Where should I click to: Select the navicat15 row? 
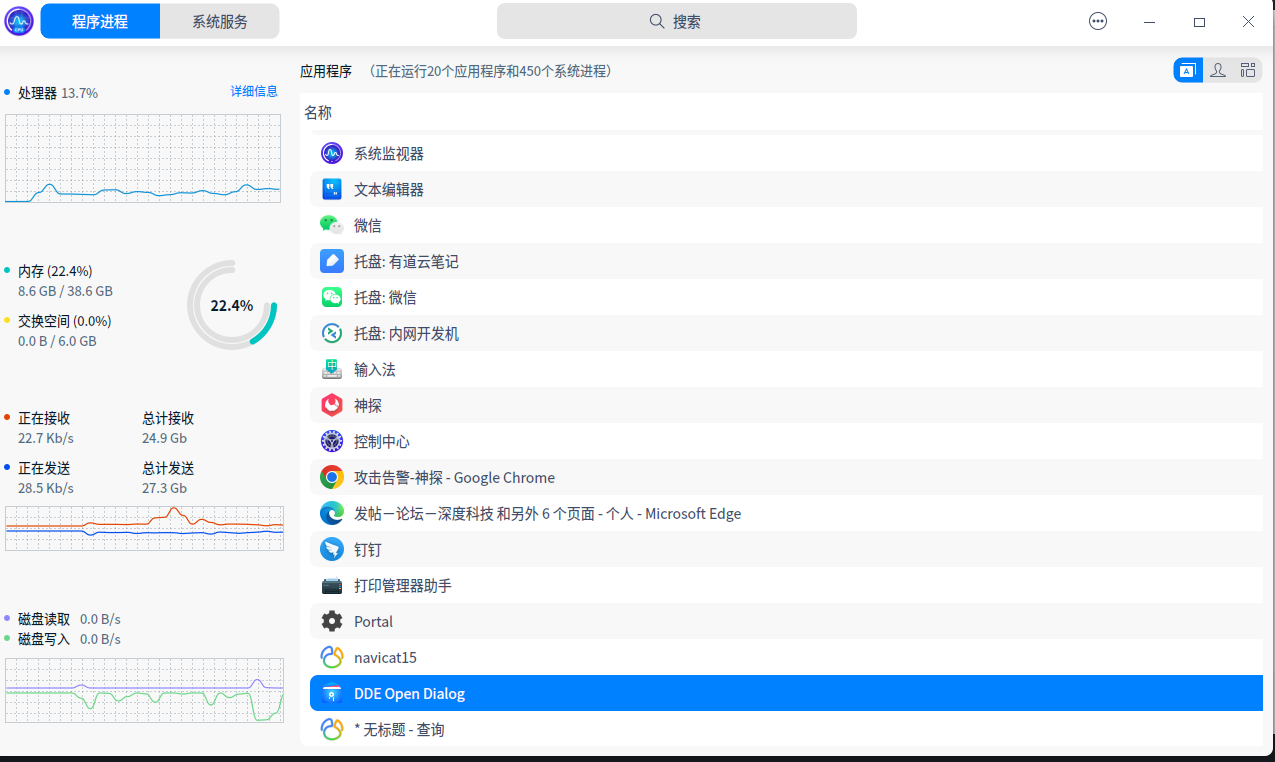click(786, 657)
